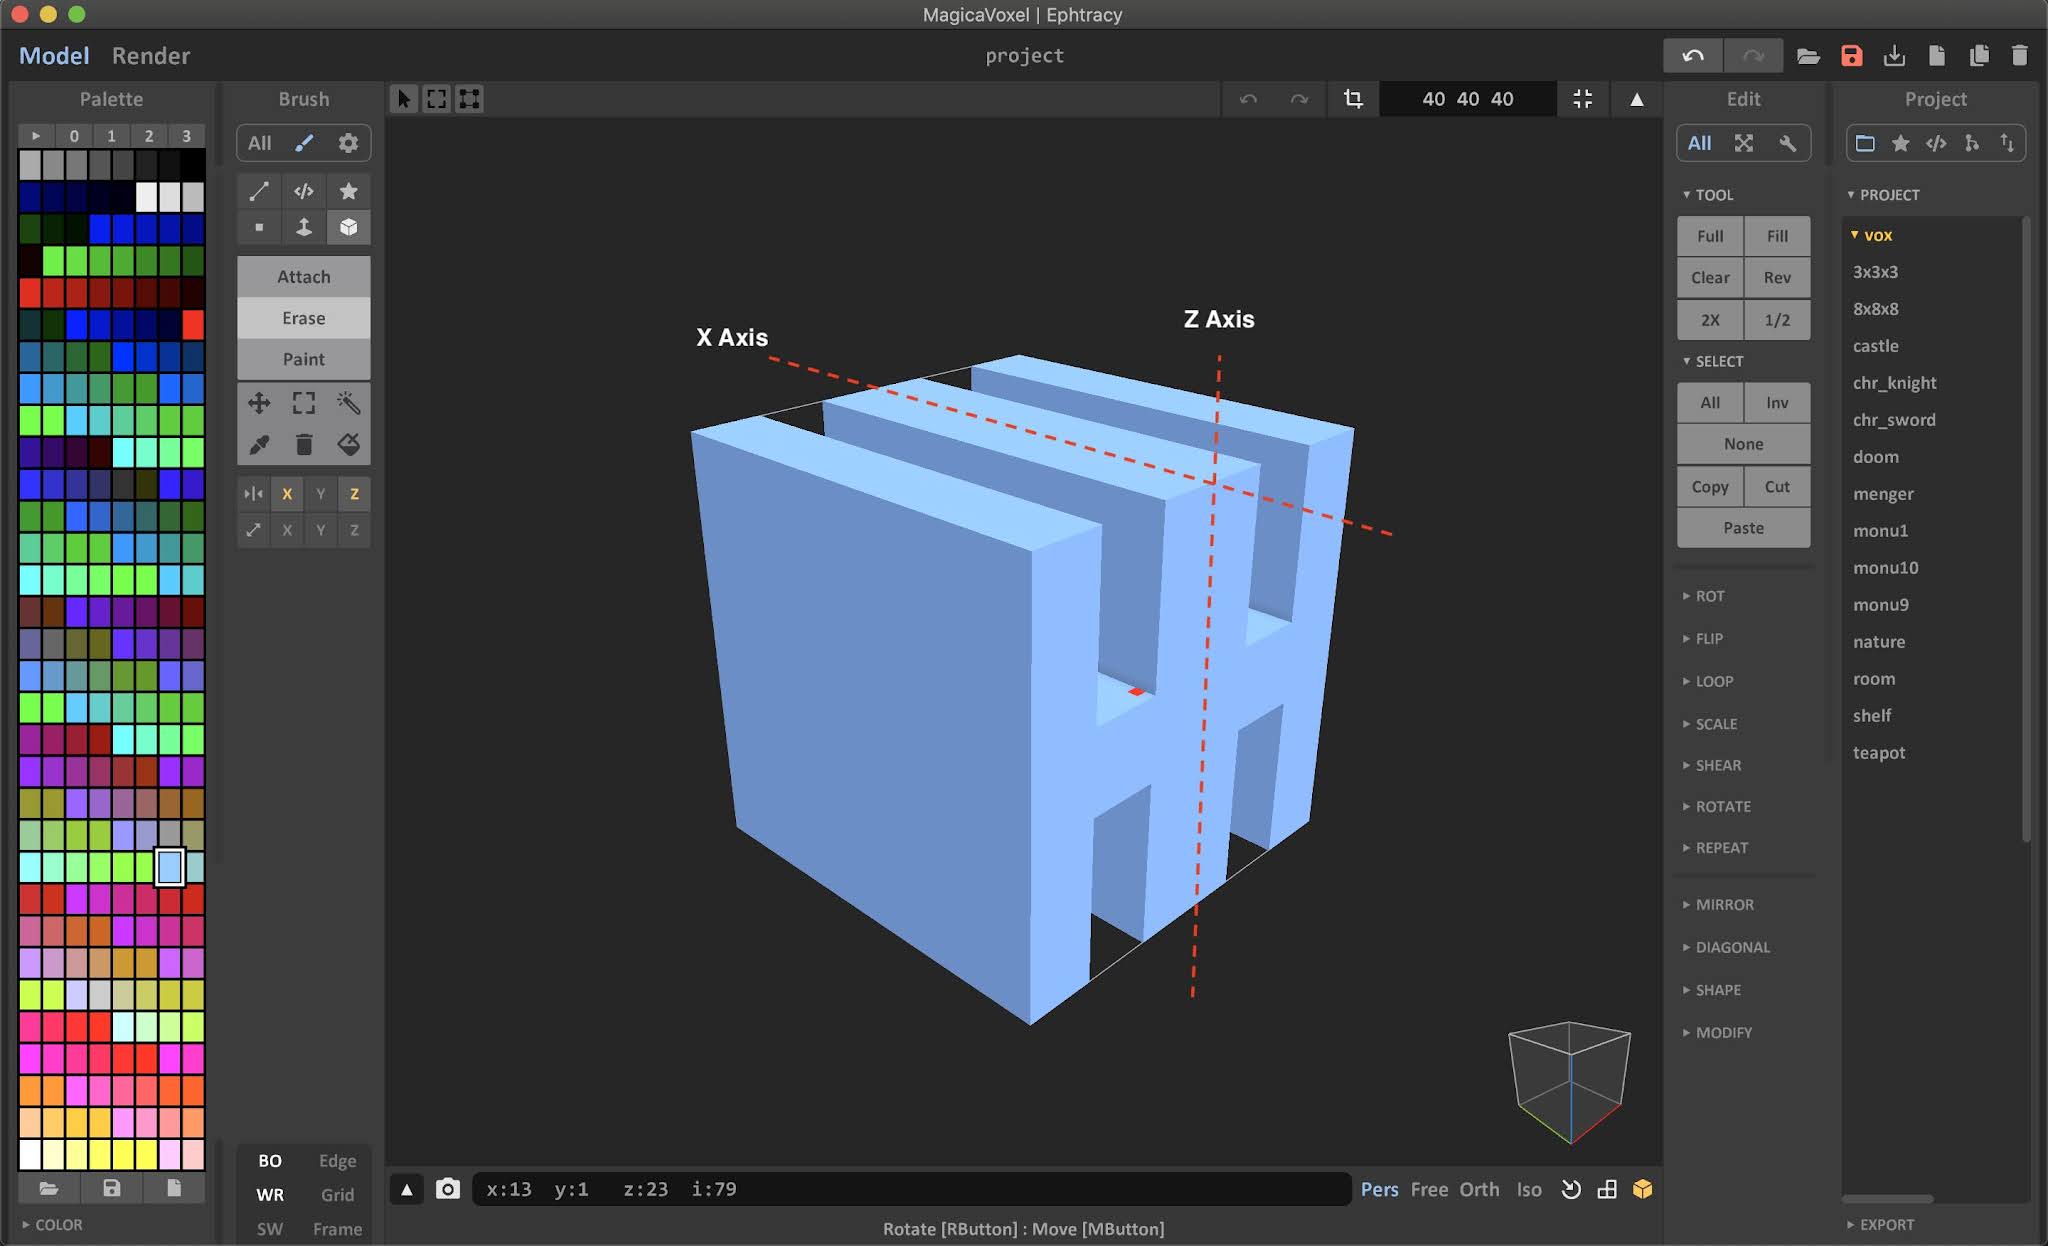Viewport: 2048px width, 1246px height.
Task: Toggle the Edge display option
Action: coord(337,1160)
